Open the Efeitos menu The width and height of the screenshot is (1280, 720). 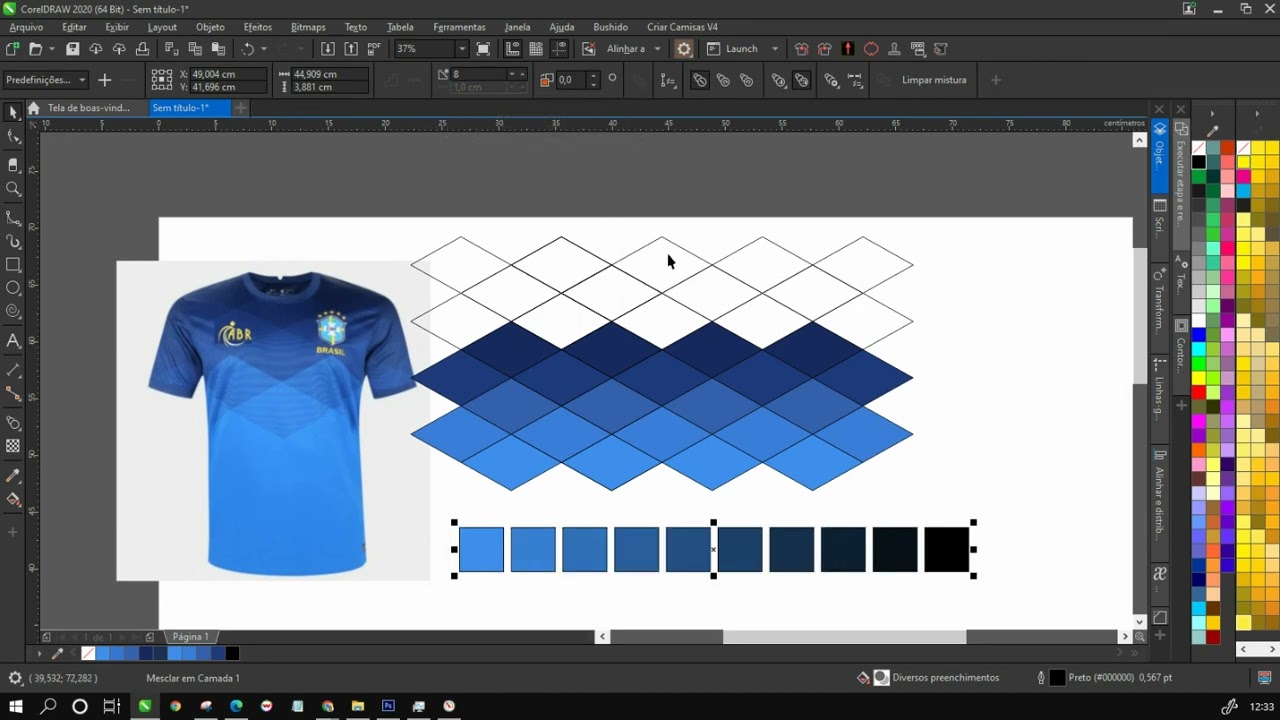[257, 27]
